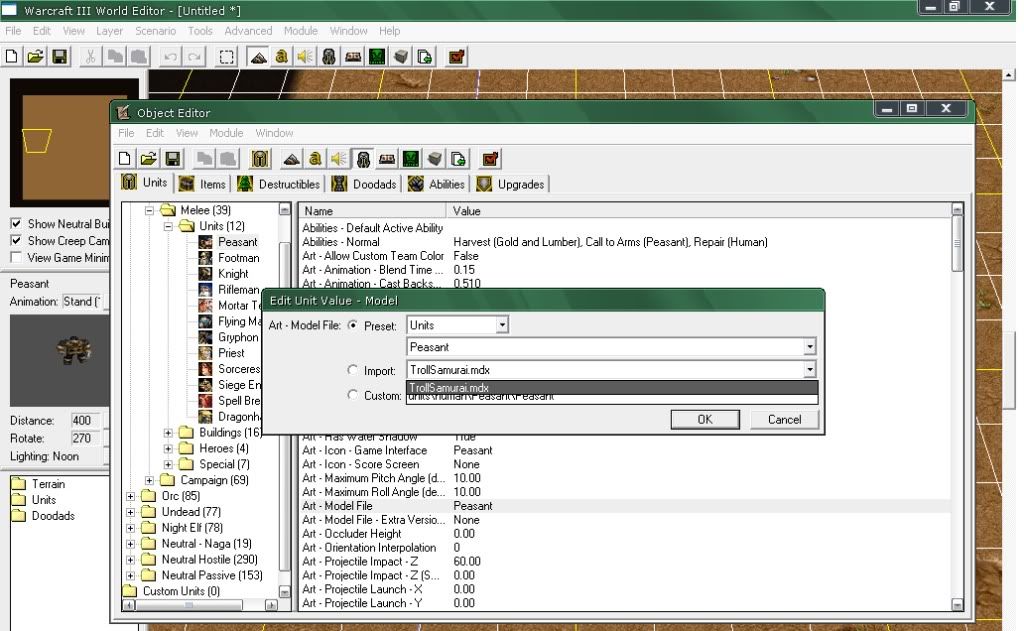1024x631 pixels.
Task: Expand the Undead (77) race folder
Action: point(131,512)
